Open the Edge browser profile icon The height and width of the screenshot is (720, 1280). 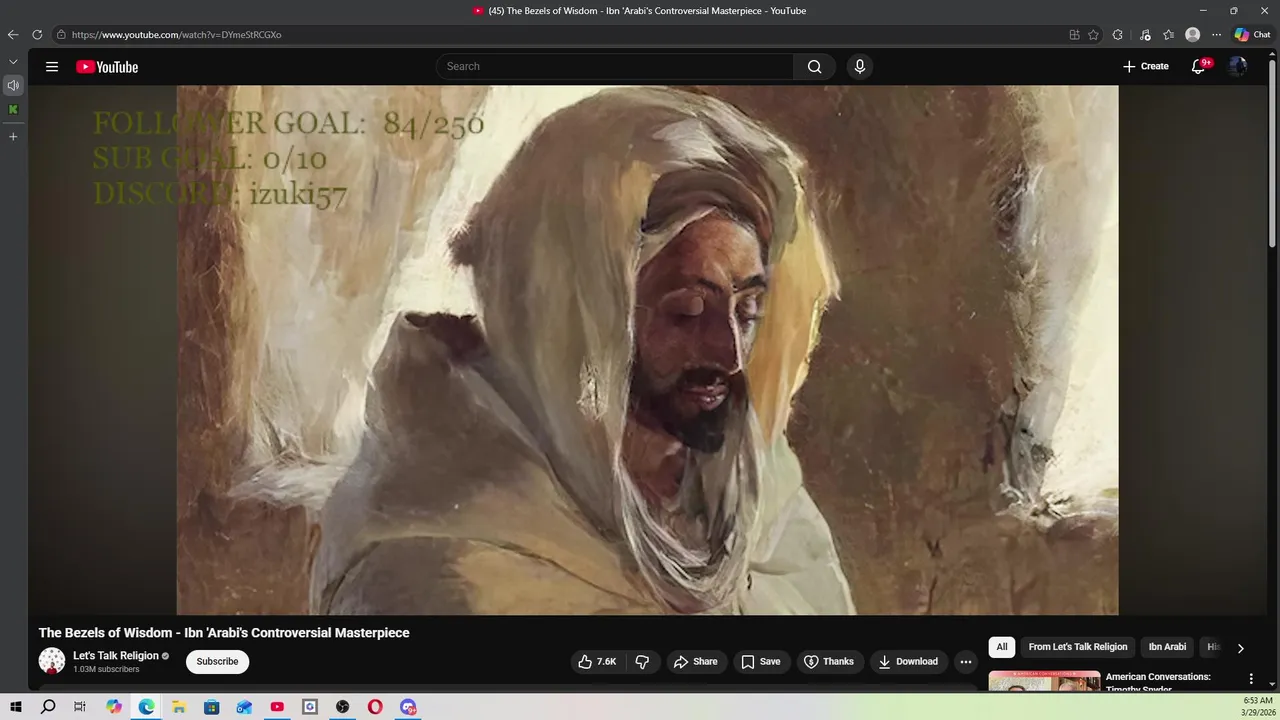(1192, 34)
